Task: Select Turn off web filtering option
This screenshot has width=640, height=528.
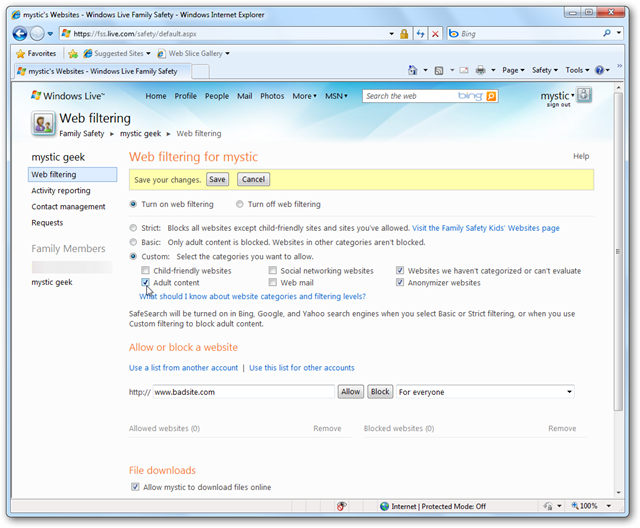Action: (240, 204)
